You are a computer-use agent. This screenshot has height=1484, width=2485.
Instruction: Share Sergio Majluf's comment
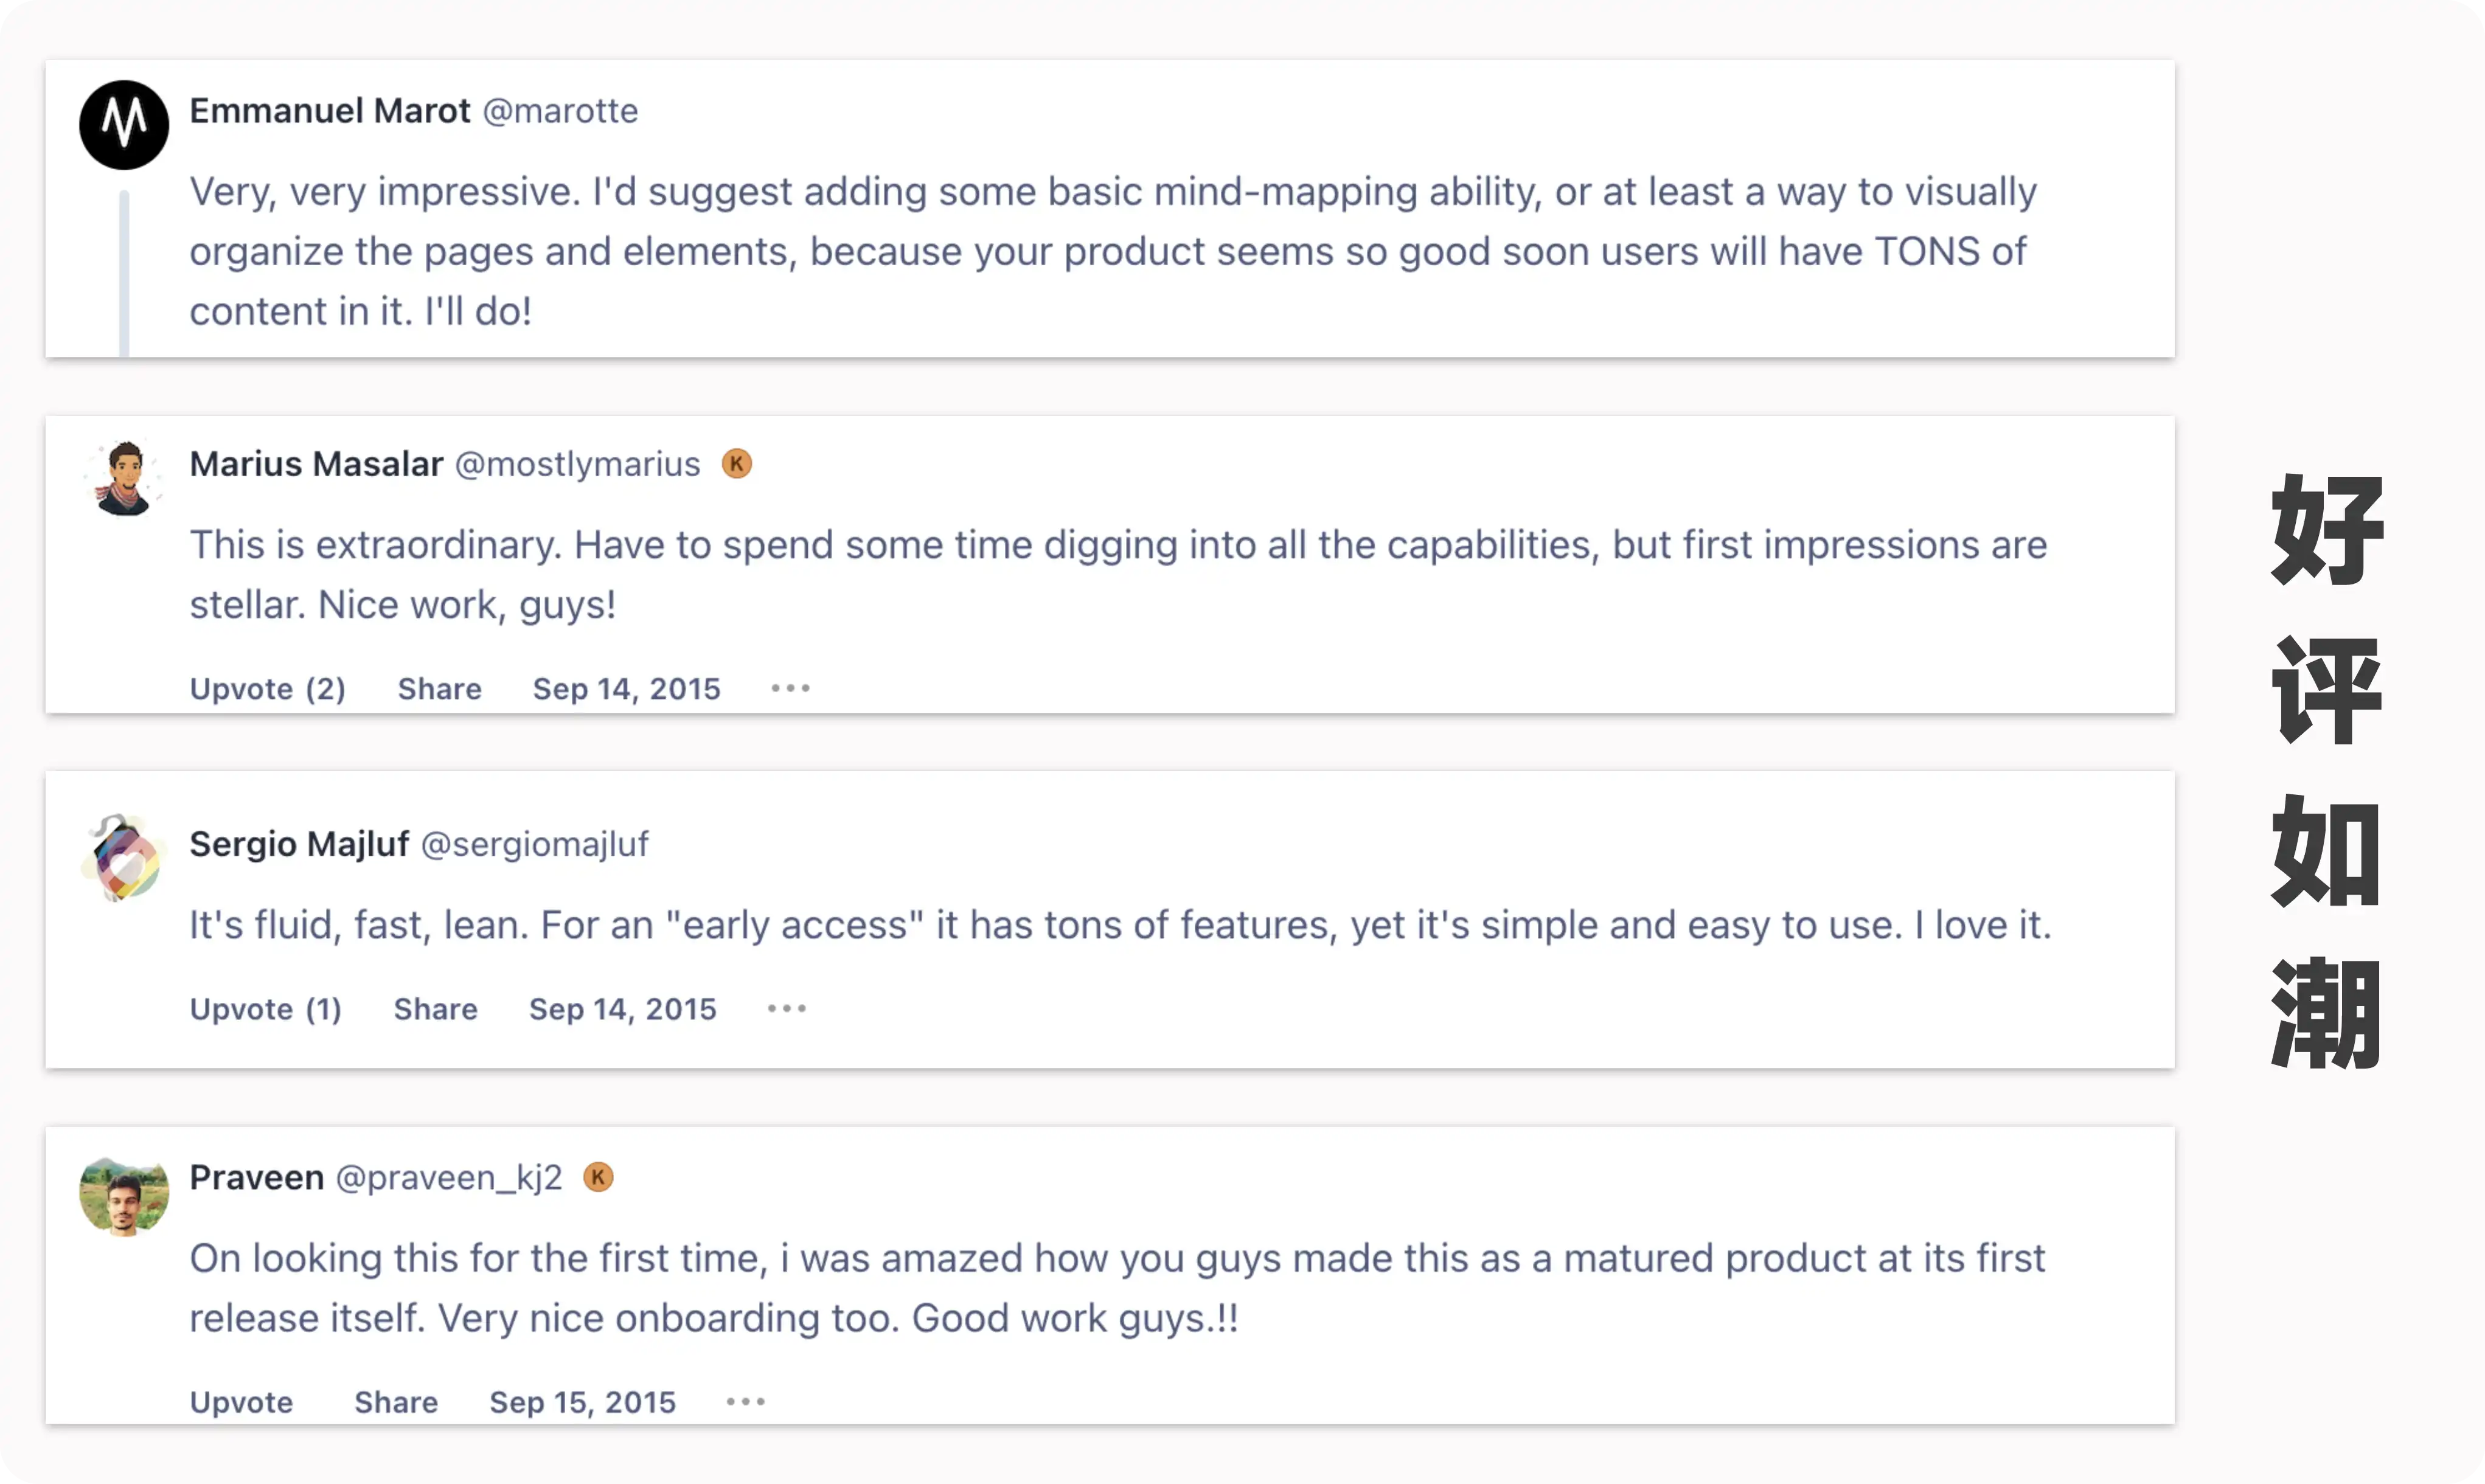tap(435, 1009)
